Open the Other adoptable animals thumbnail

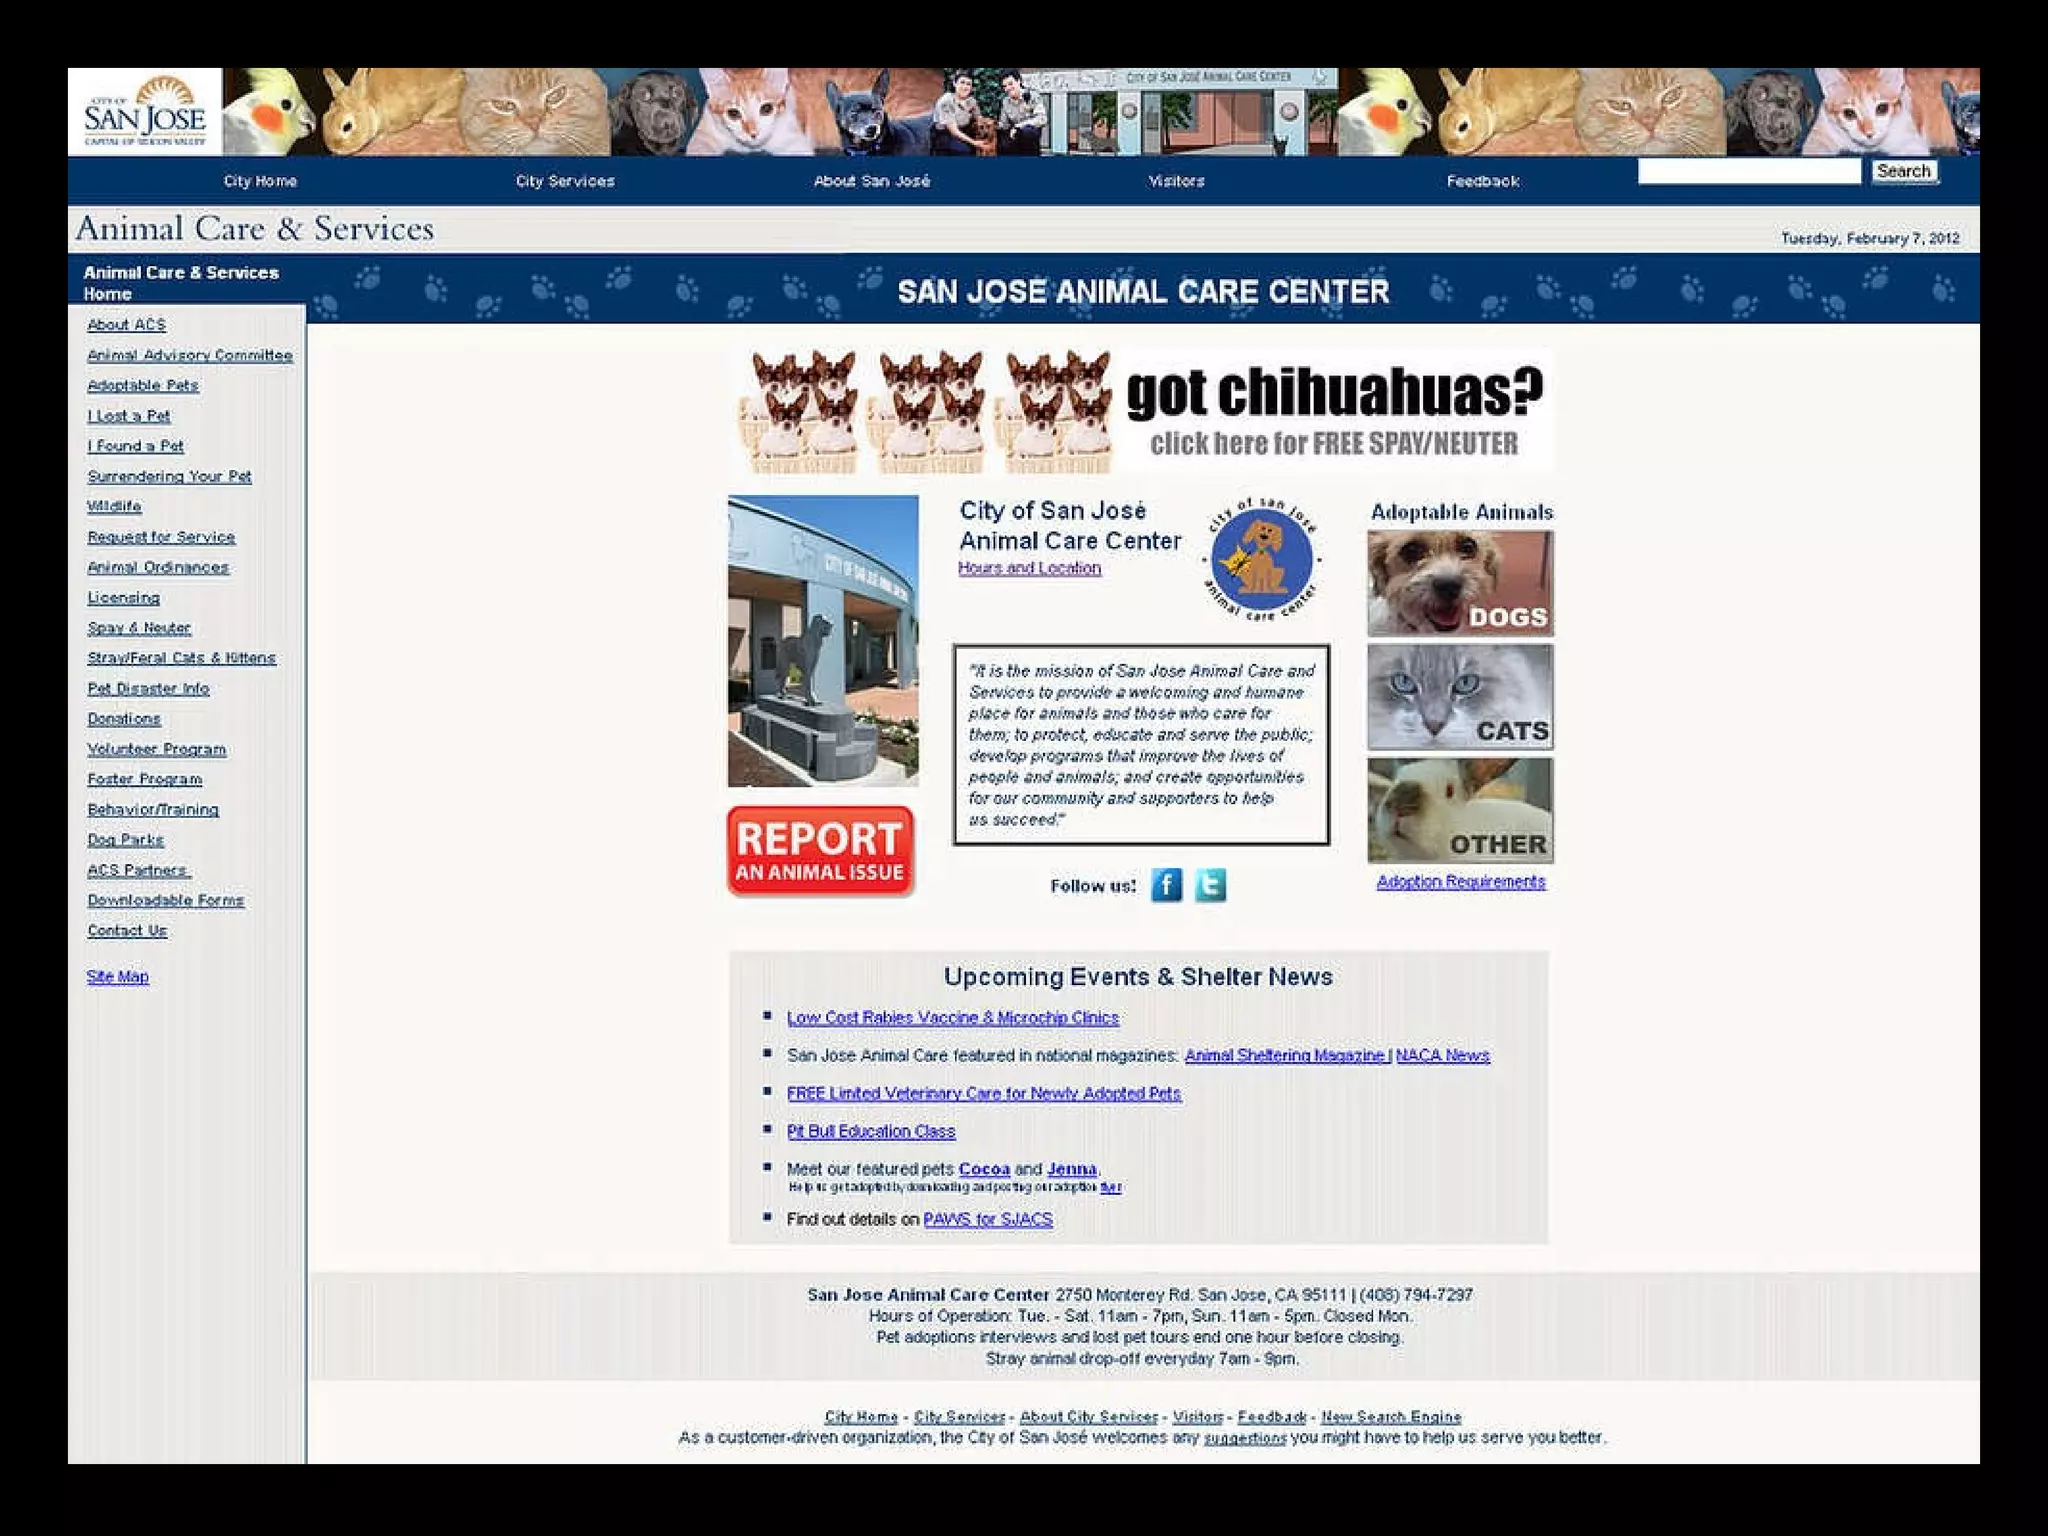coord(1460,810)
